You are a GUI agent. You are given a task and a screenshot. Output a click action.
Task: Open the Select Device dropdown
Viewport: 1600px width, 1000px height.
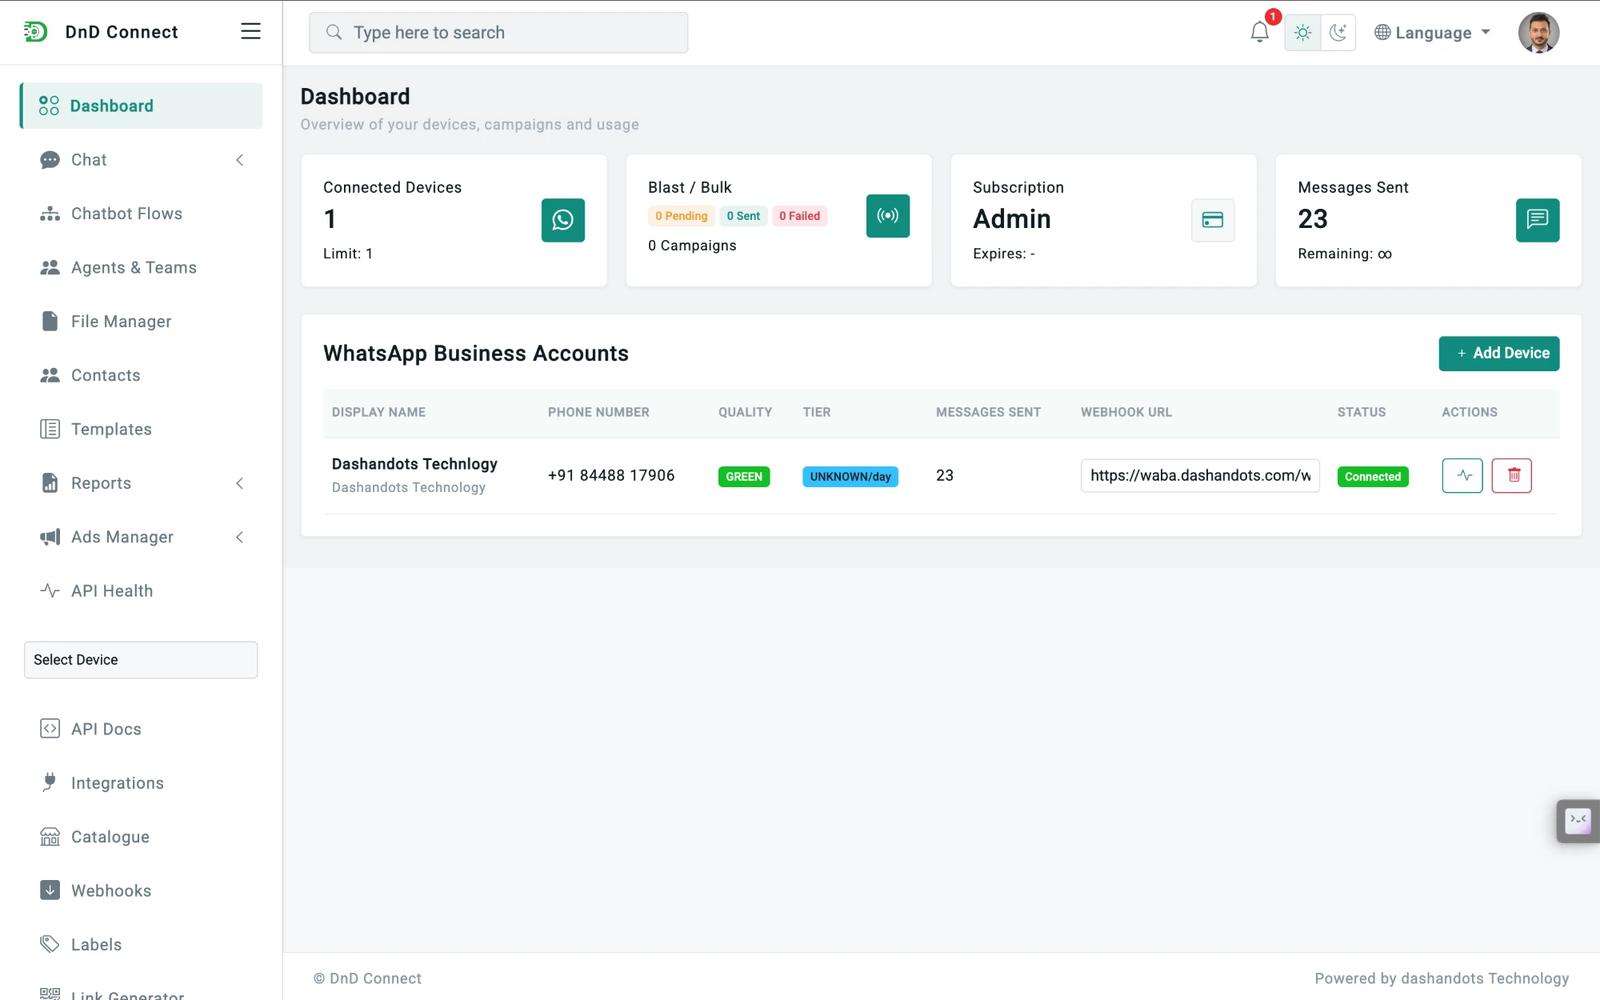pyautogui.click(x=141, y=660)
